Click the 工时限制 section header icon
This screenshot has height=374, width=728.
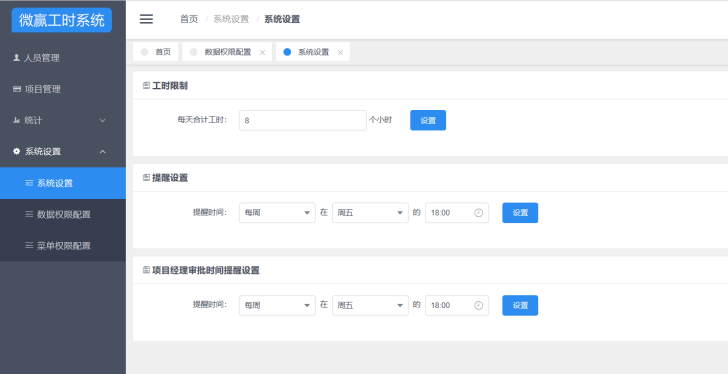point(146,85)
